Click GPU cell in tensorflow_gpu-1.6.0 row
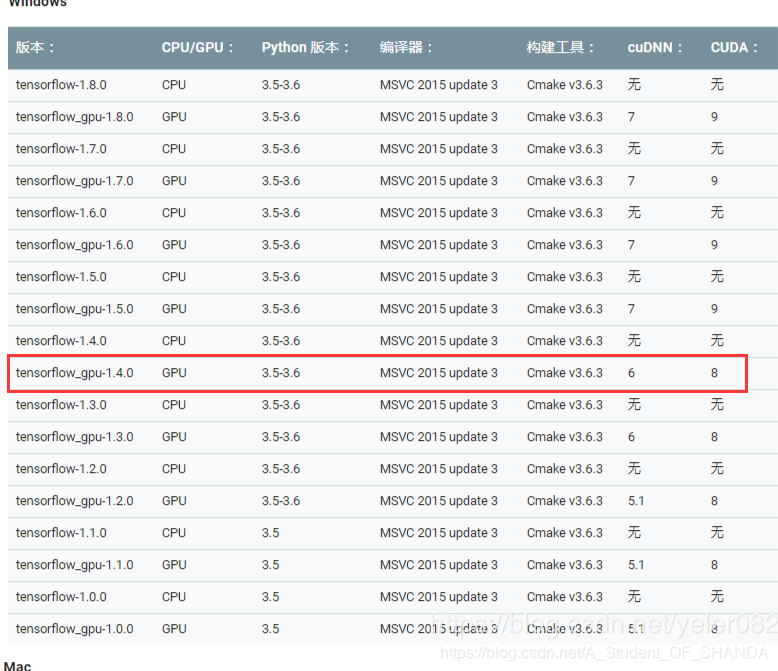This screenshot has width=778, height=671. click(174, 245)
